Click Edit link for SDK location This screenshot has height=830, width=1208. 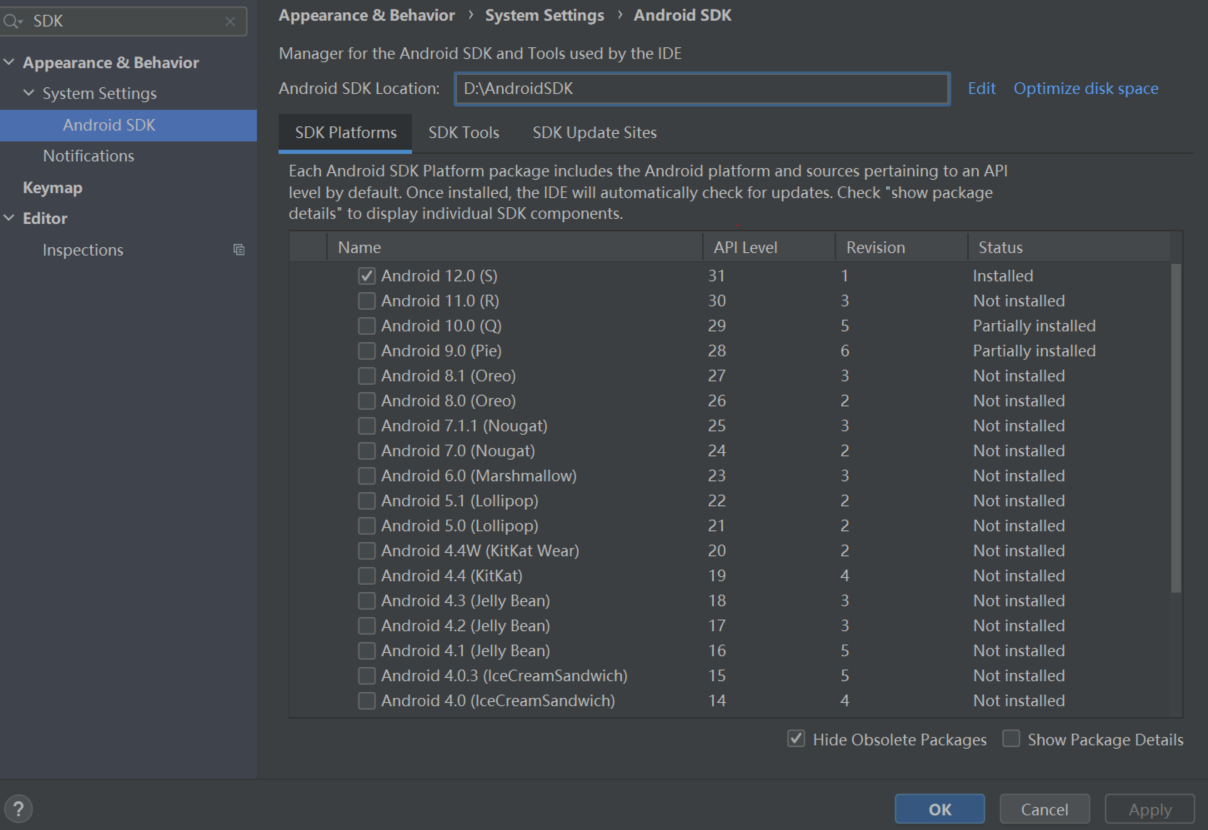pos(981,88)
